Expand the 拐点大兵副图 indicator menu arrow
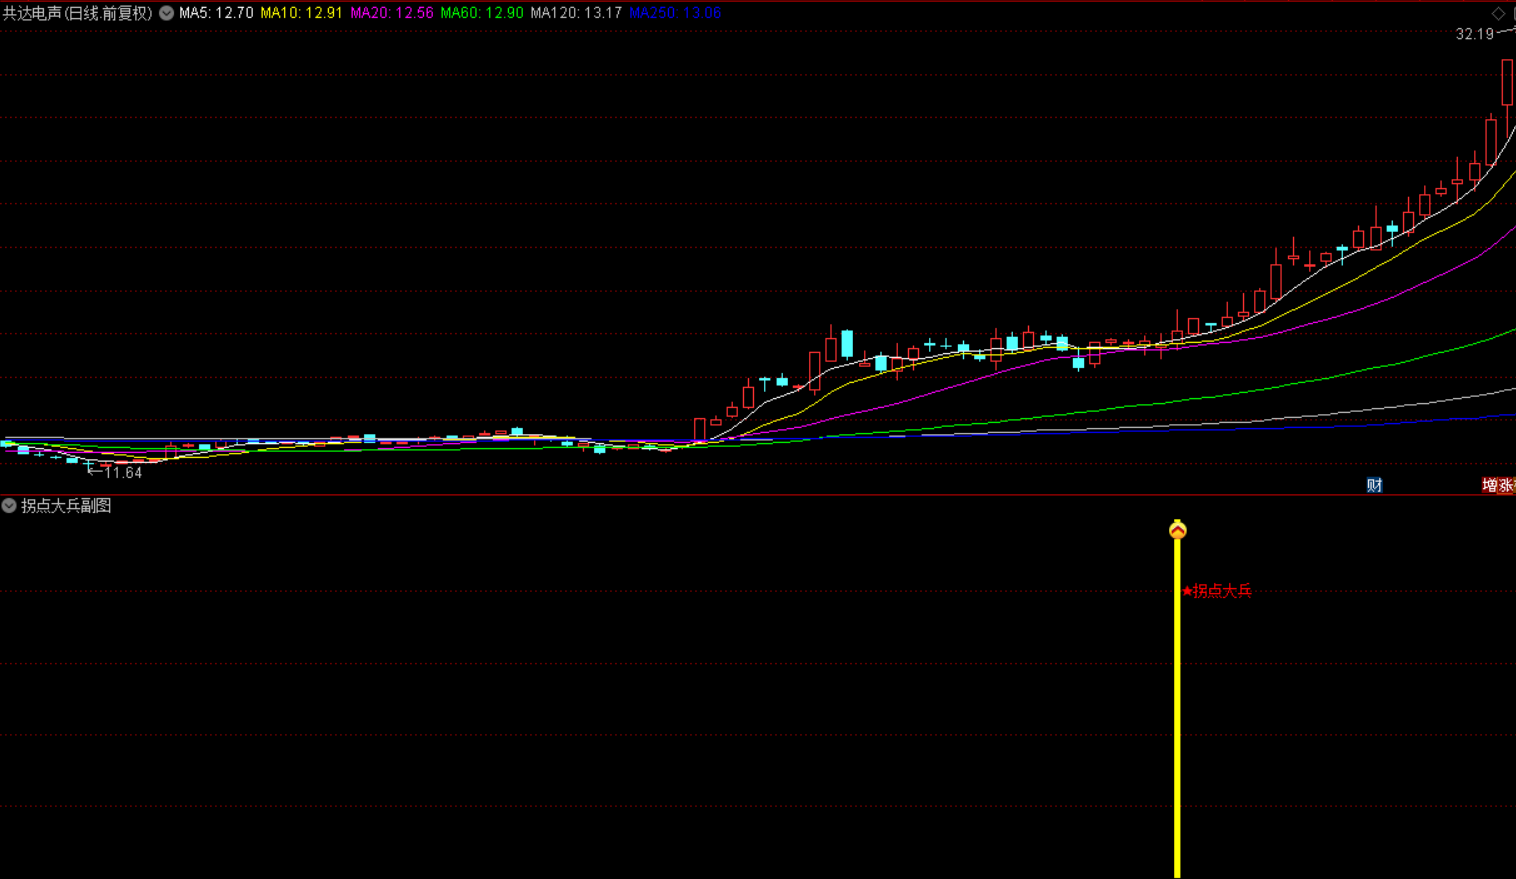This screenshot has height=879, width=1516. [x=9, y=506]
